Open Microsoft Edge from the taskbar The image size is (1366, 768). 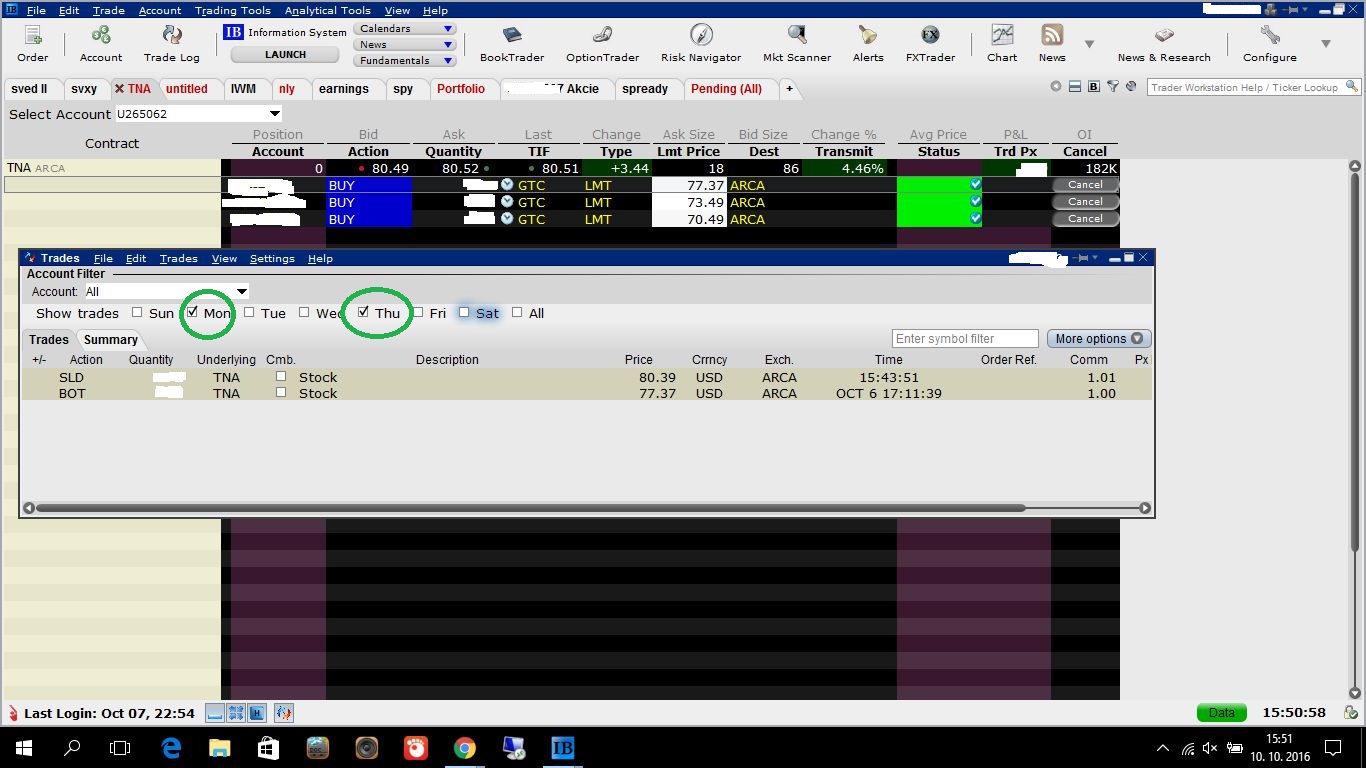pos(171,747)
